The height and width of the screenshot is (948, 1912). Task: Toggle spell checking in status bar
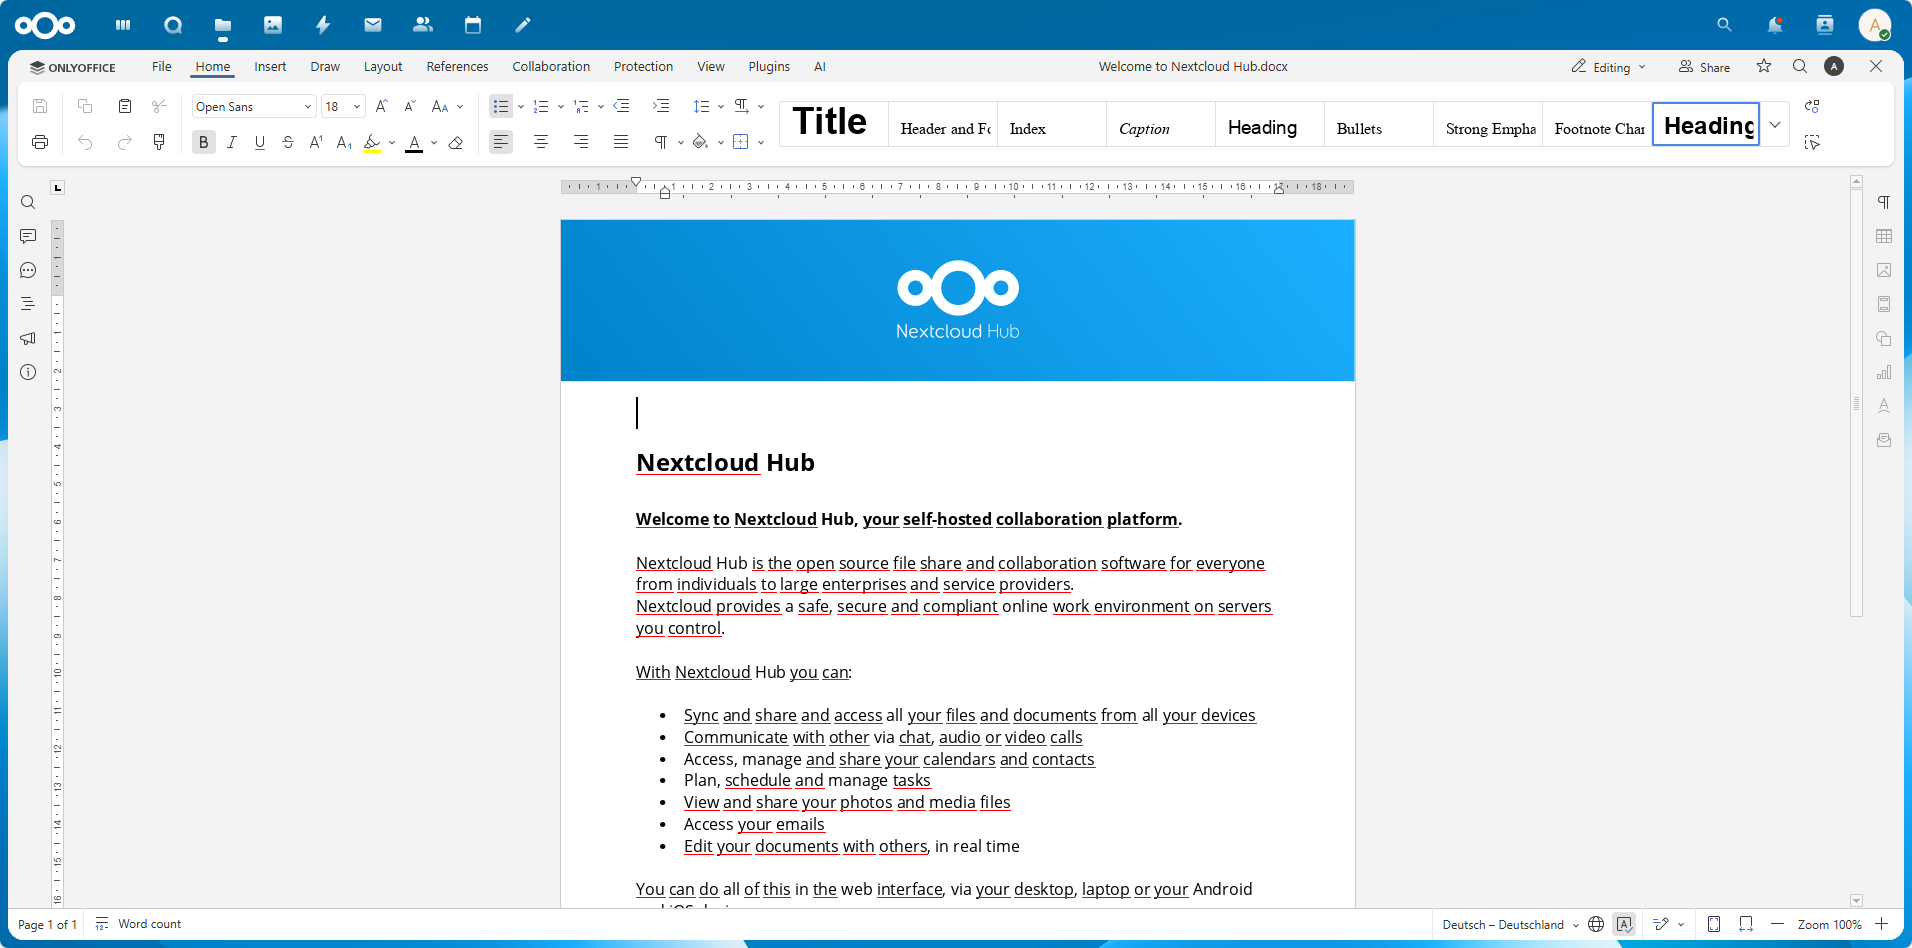(1624, 924)
